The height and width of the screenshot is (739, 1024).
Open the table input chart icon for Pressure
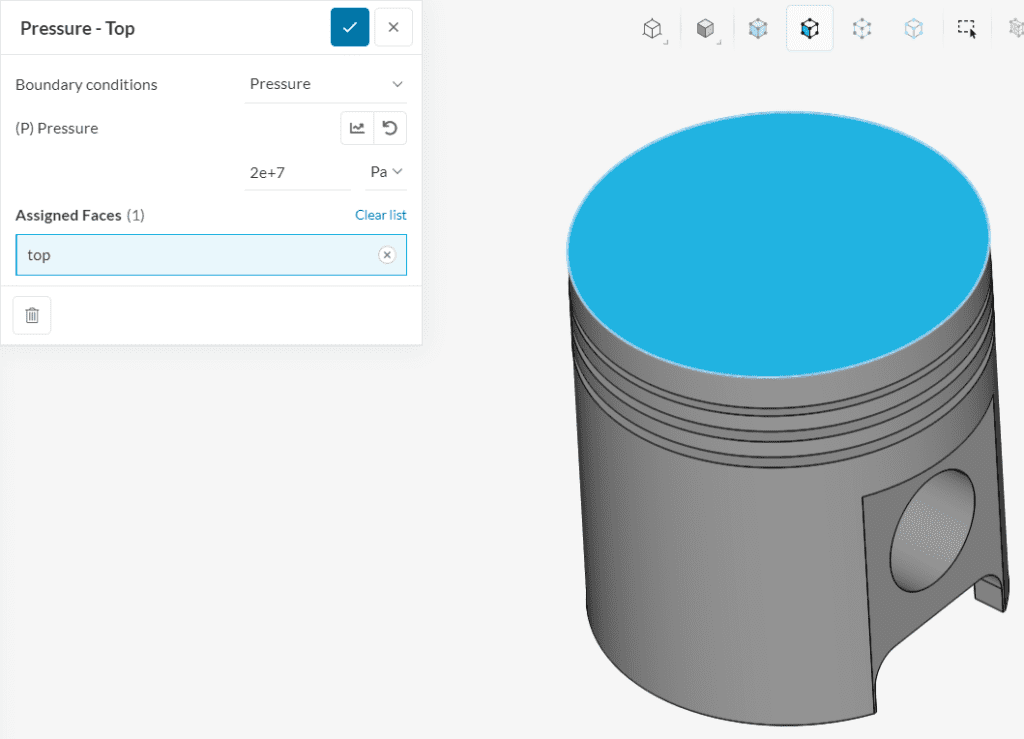[x=358, y=128]
